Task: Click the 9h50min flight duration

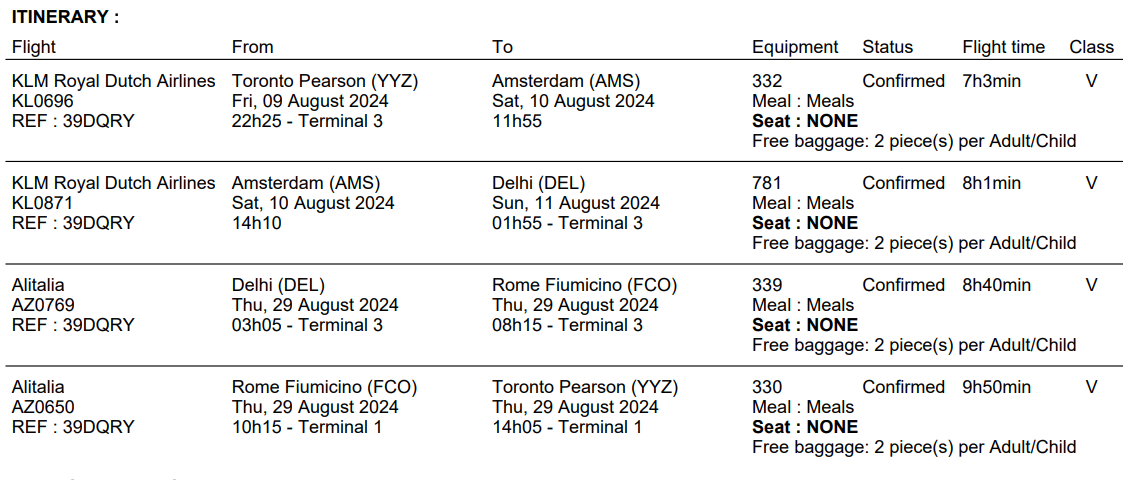Action: pyautogui.click(x=996, y=387)
